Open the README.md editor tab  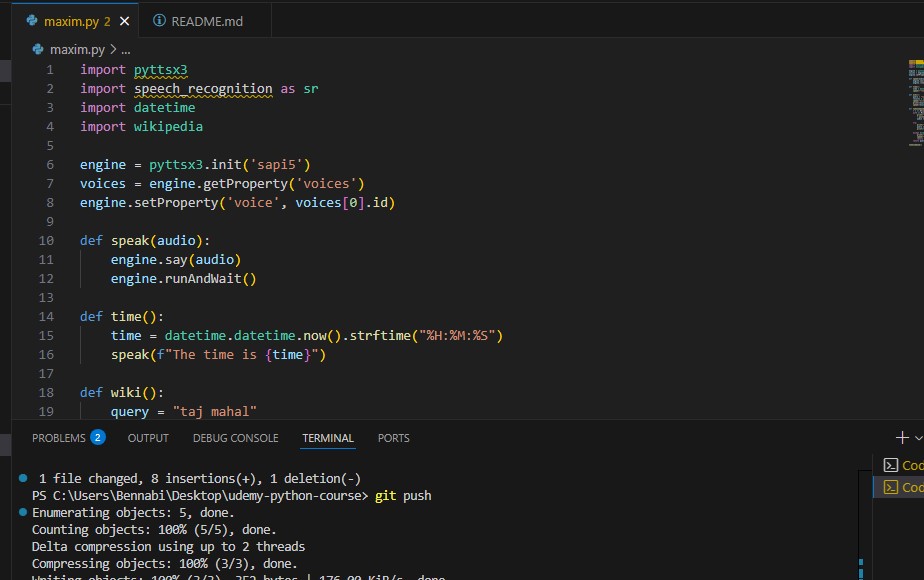(x=206, y=21)
